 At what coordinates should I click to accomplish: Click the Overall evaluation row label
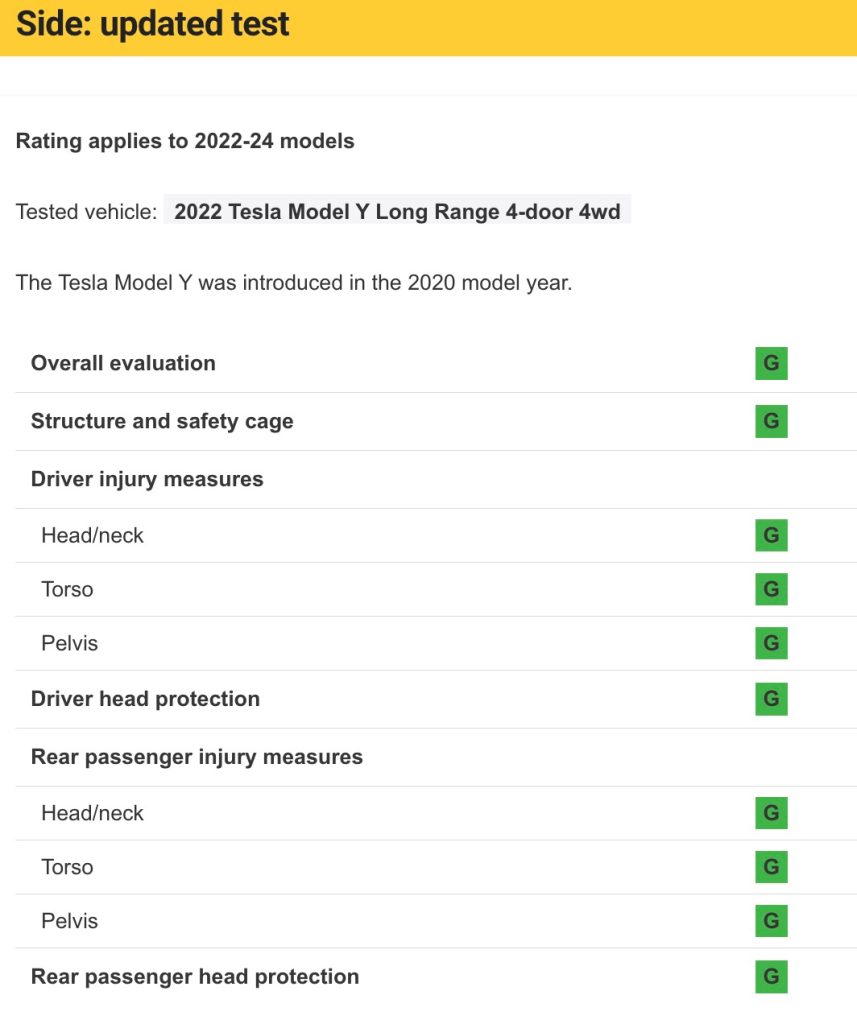coord(123,363)
